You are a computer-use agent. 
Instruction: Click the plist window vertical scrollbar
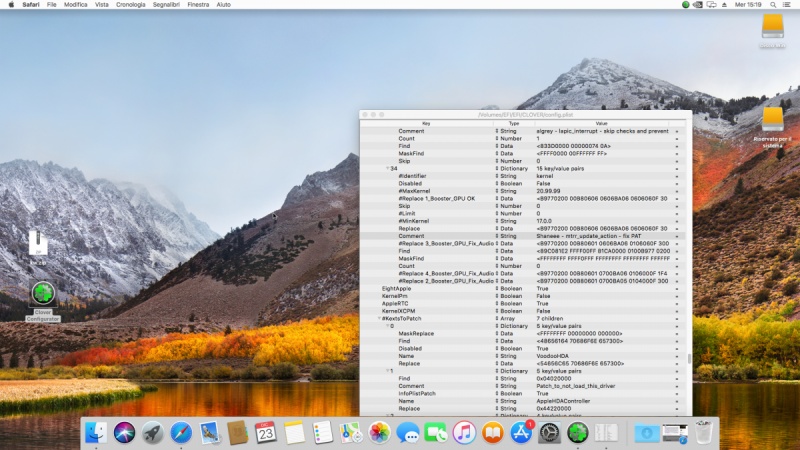pyautogui.click(x=690, y=360)
